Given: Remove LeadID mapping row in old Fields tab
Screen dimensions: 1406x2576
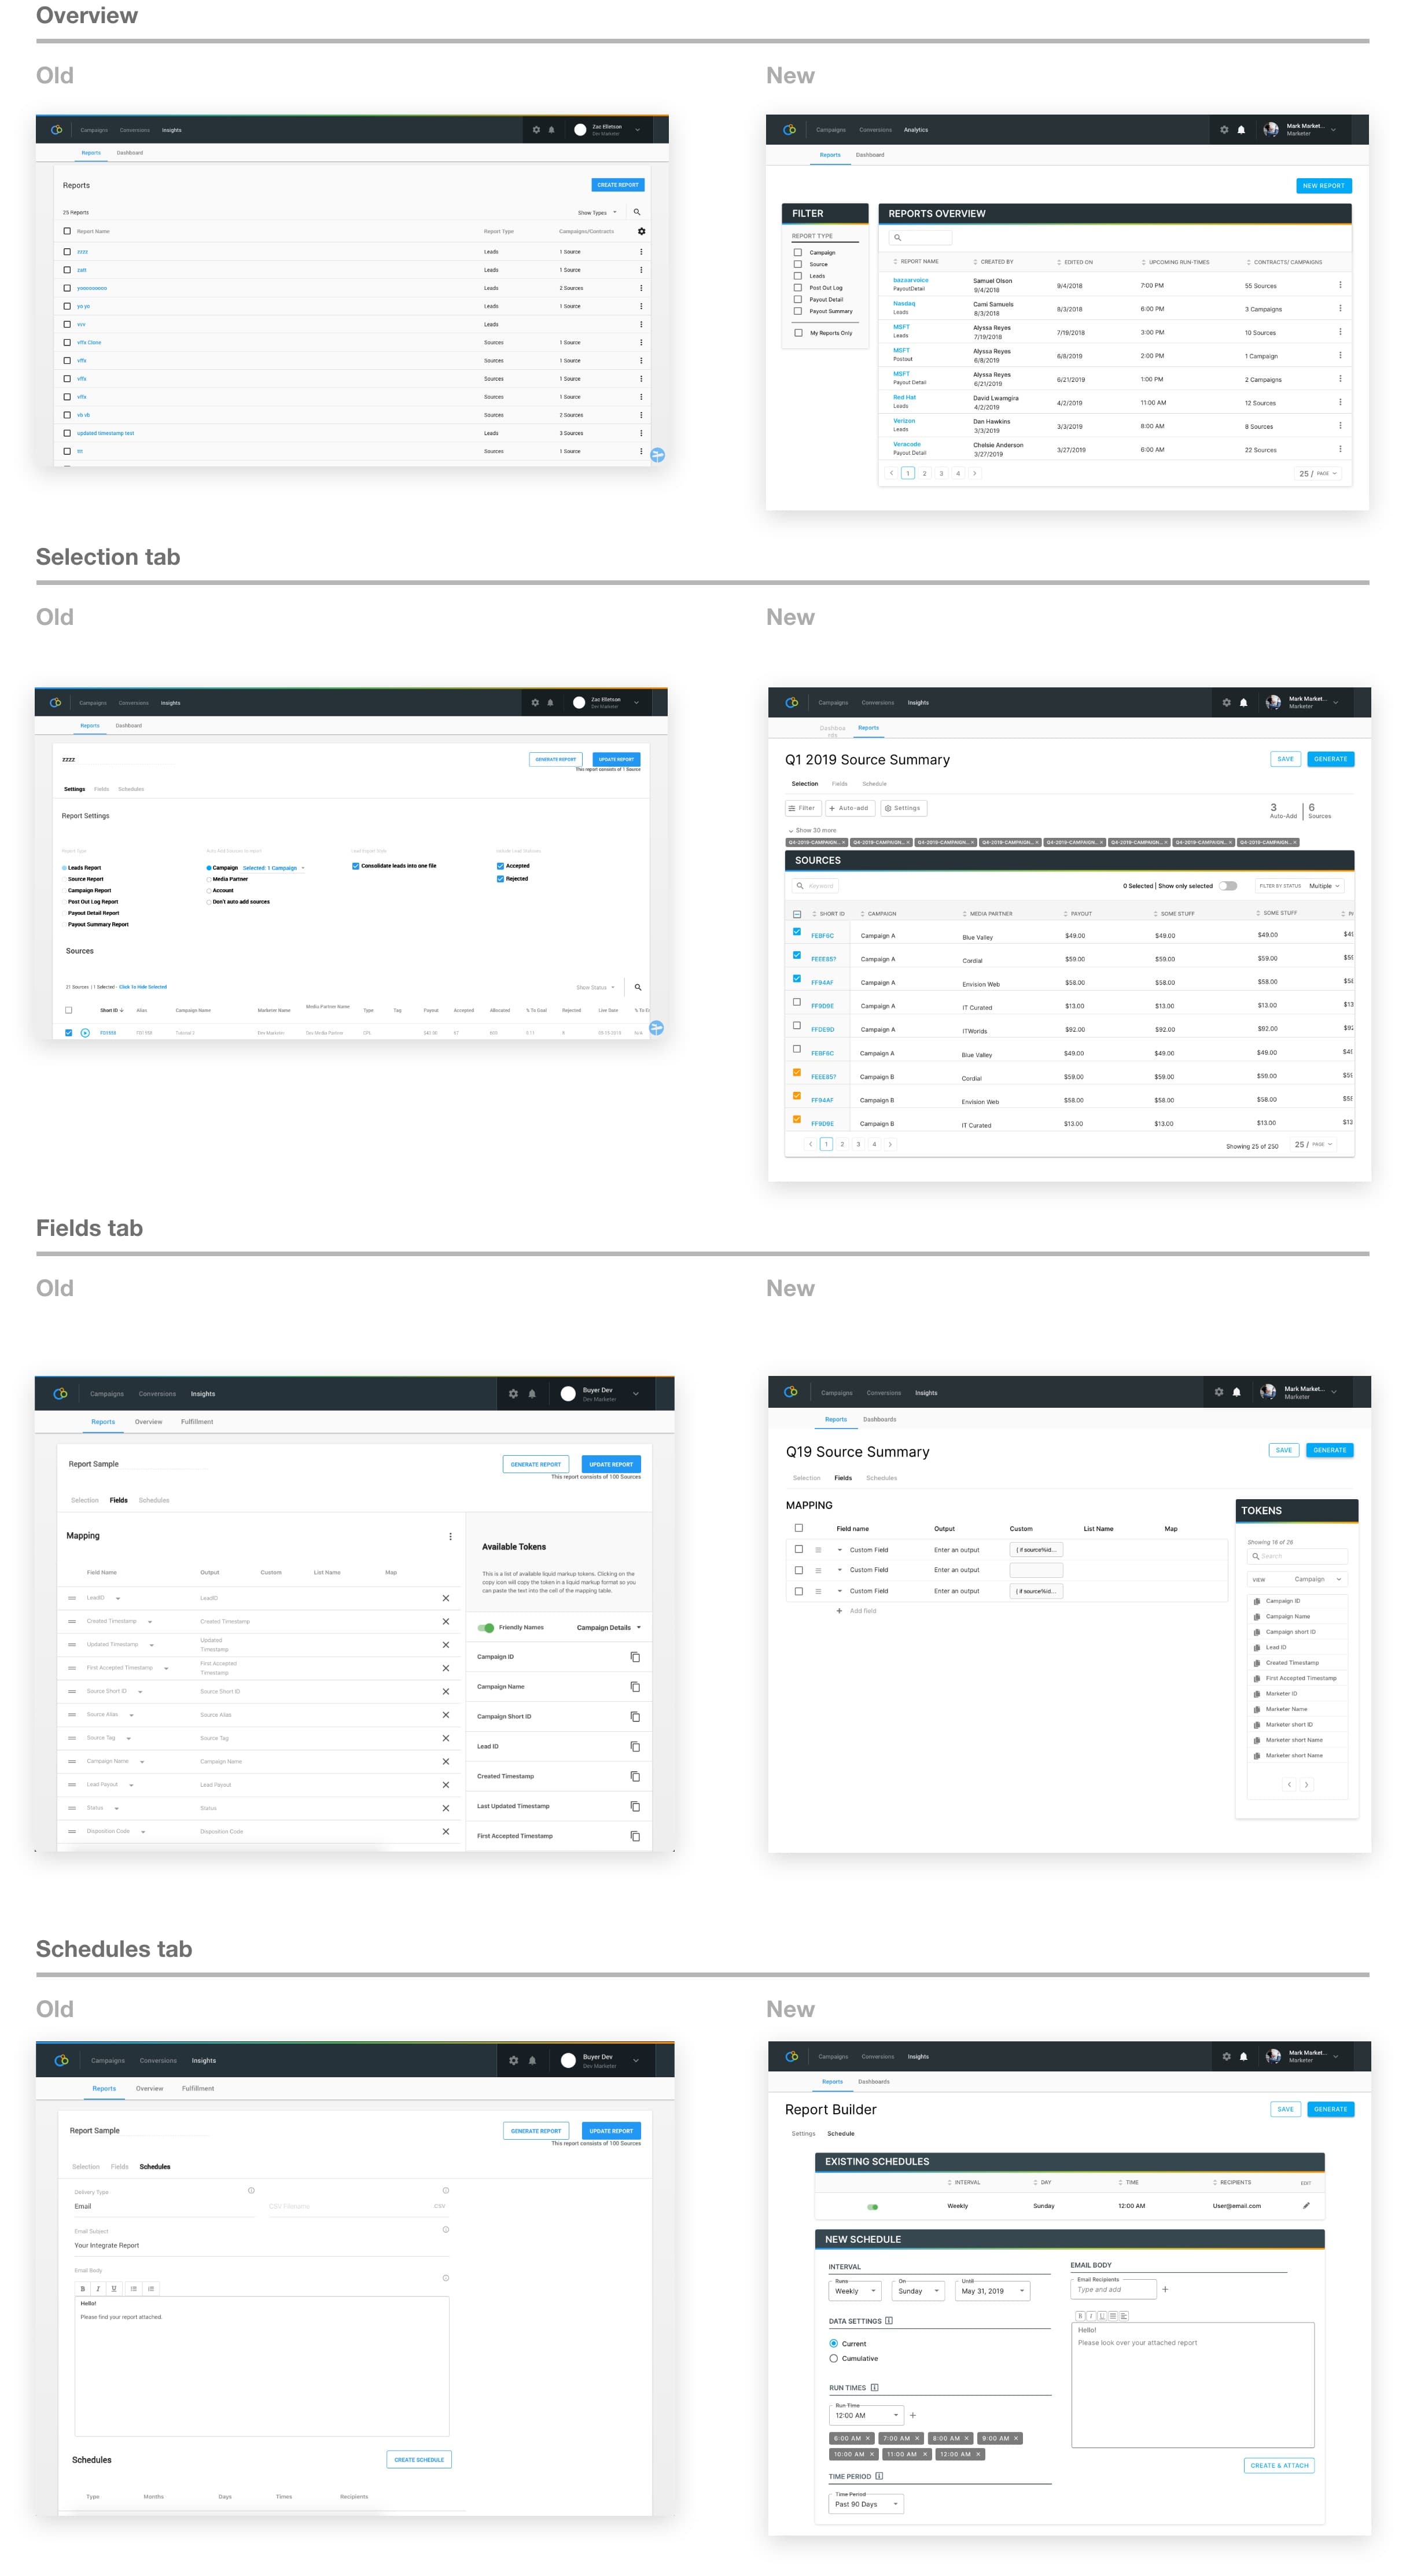Looking at the screenshot, I should (446, 1598).
